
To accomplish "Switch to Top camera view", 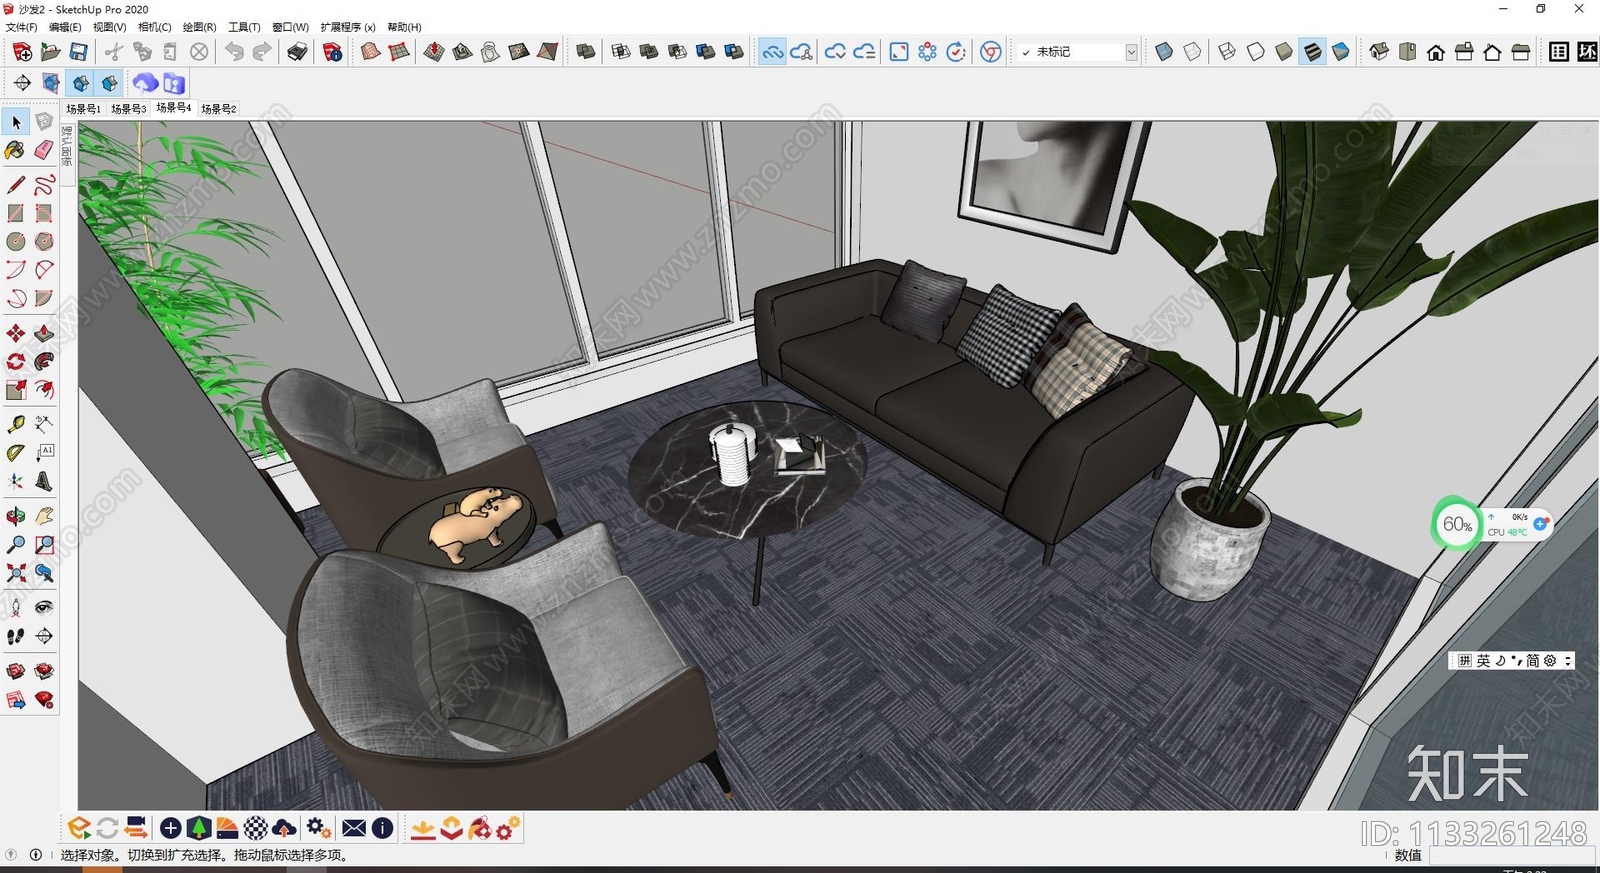I will point(1407,51).
